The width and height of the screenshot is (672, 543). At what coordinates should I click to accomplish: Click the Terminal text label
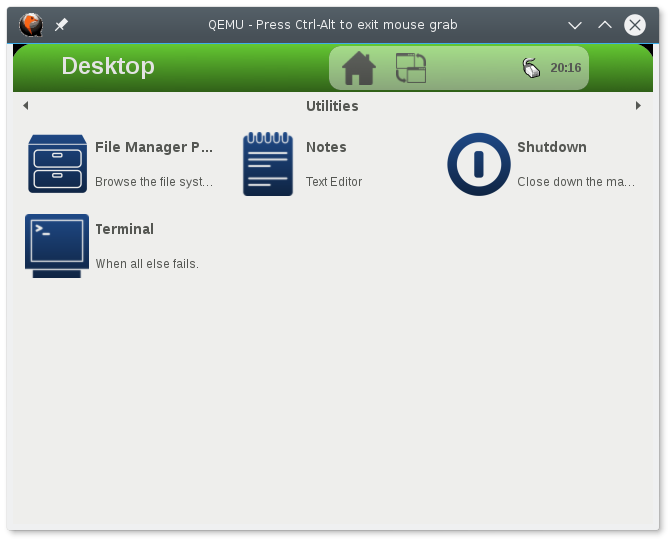click(x=124, y=229)
